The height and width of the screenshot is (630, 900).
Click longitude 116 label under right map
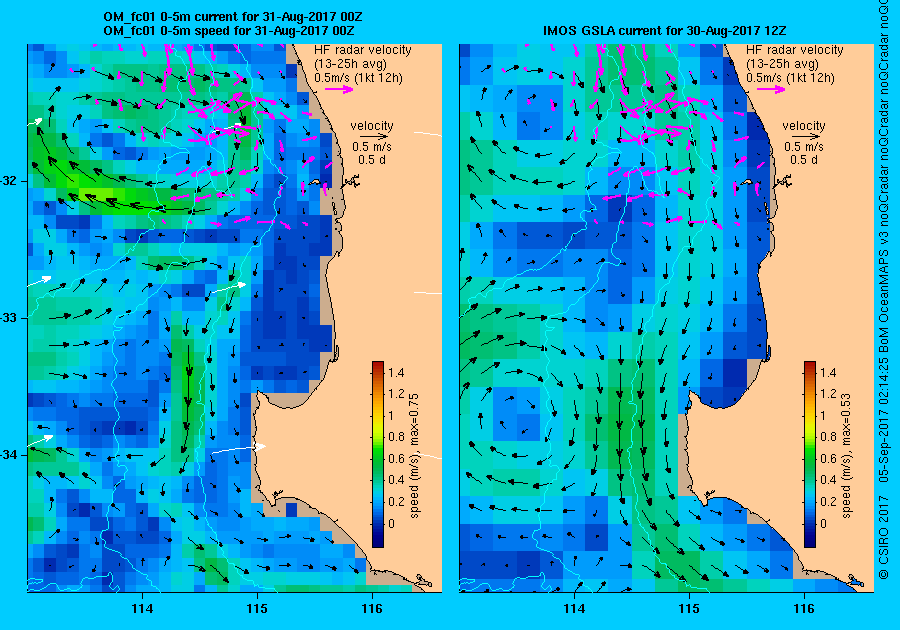click(x=804, y=609)
